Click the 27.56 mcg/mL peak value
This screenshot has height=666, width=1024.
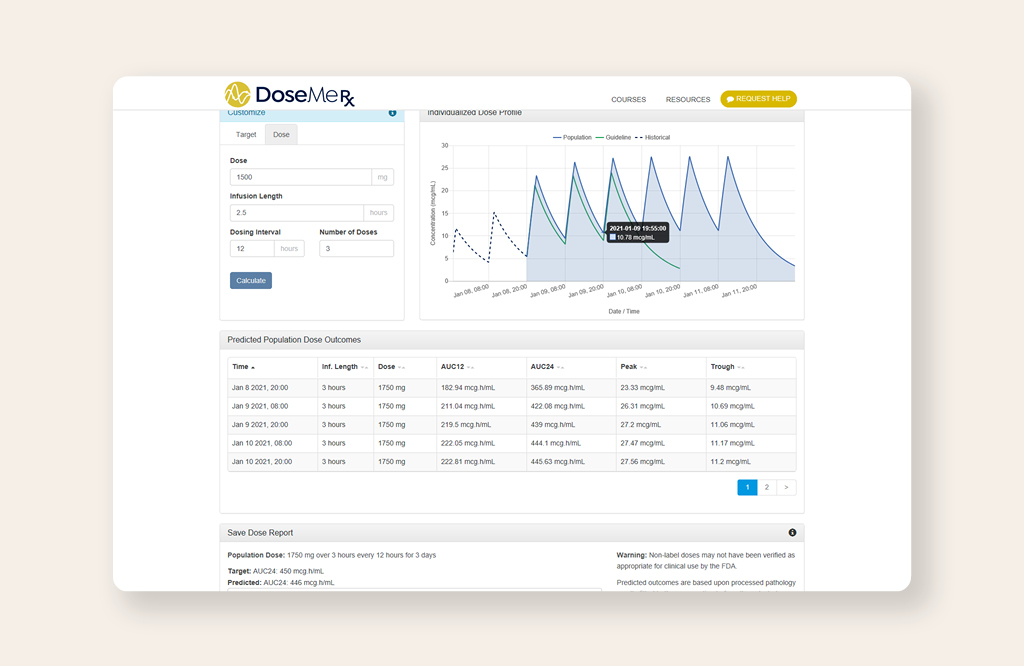pos(643,462)
